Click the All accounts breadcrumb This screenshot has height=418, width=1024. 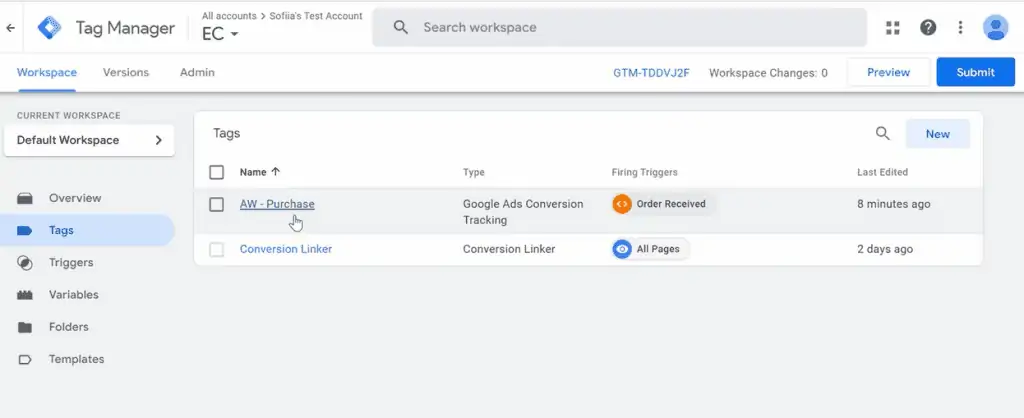pyautogui.click(x=229, y=16)
